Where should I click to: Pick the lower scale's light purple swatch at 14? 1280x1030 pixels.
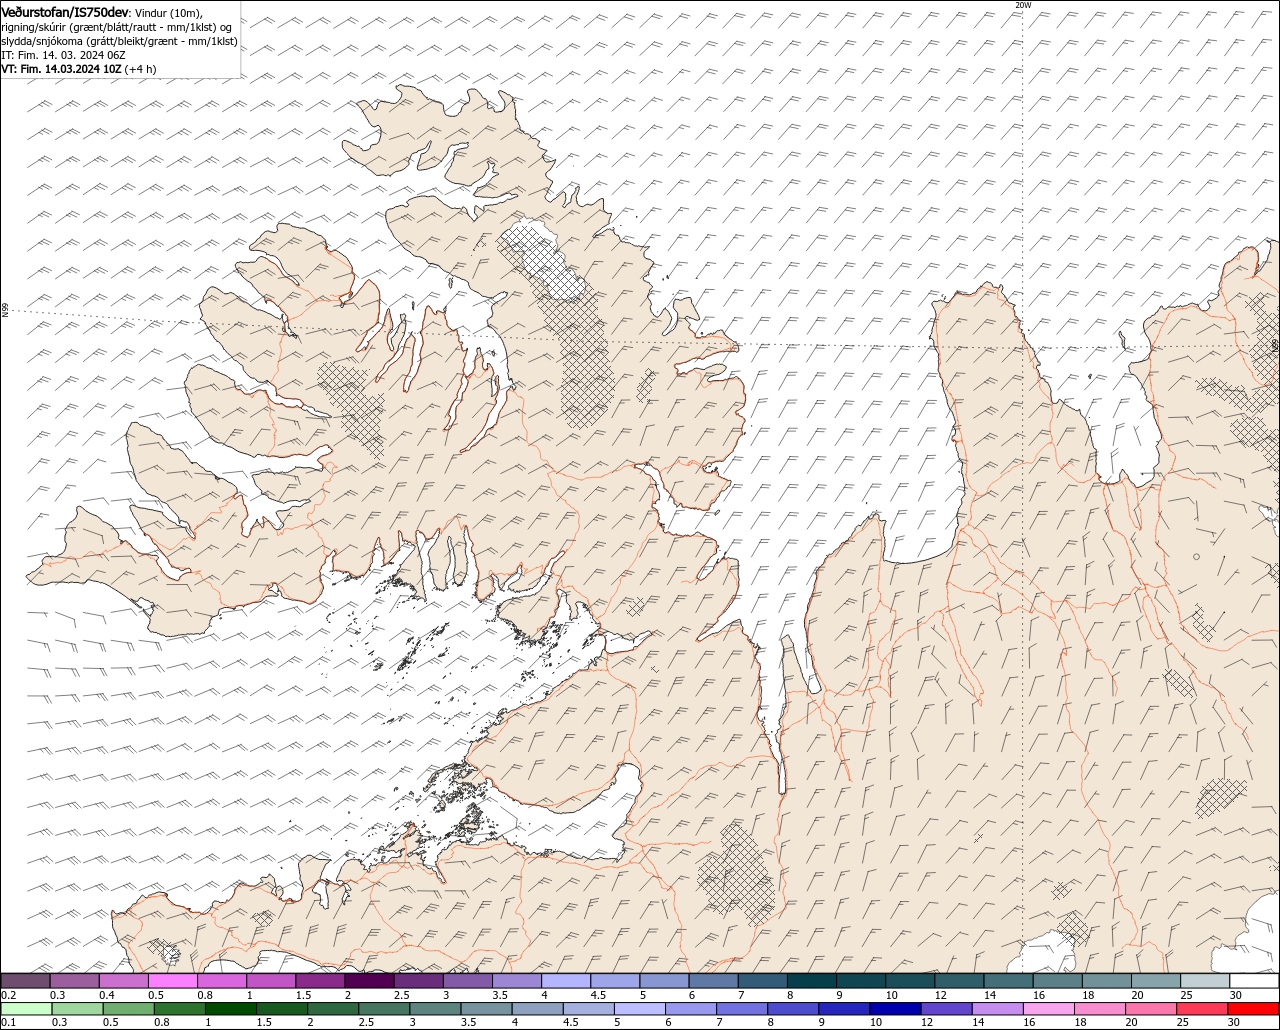(x=997, y=1009)
